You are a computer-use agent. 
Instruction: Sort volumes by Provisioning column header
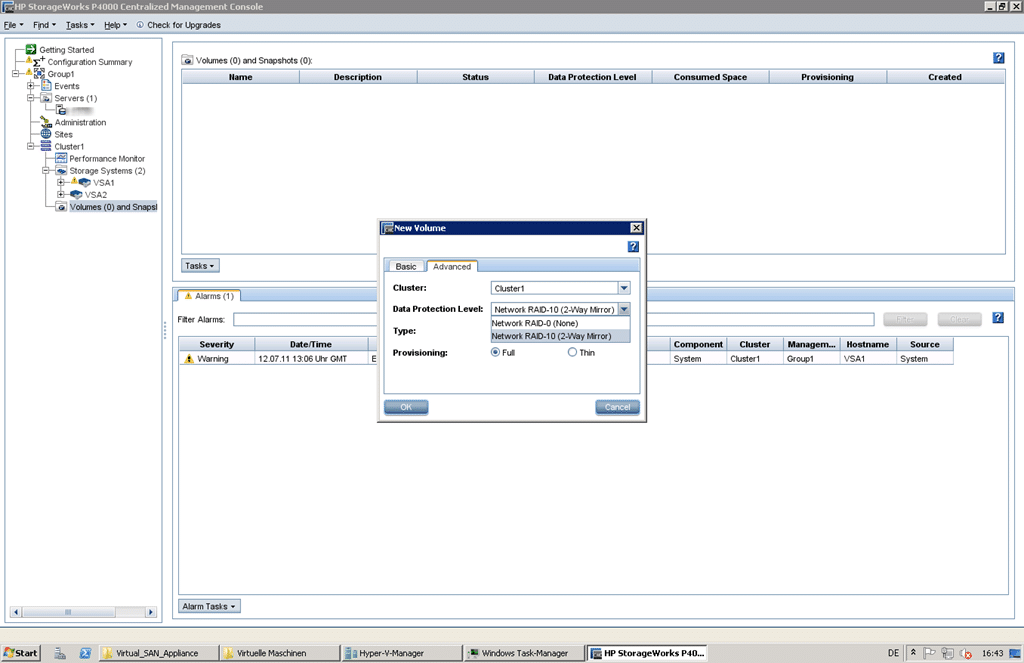pos(827,77)
